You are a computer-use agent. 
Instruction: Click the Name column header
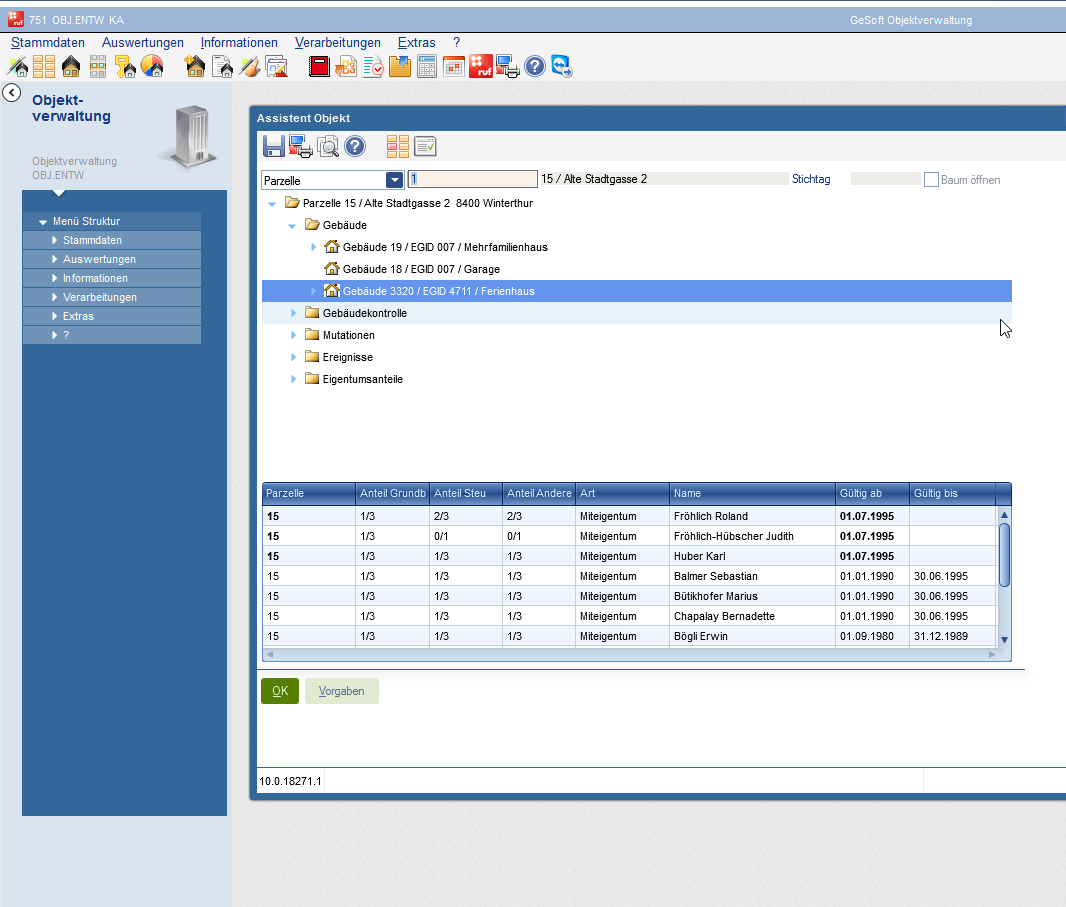click(x=752, y=494)
